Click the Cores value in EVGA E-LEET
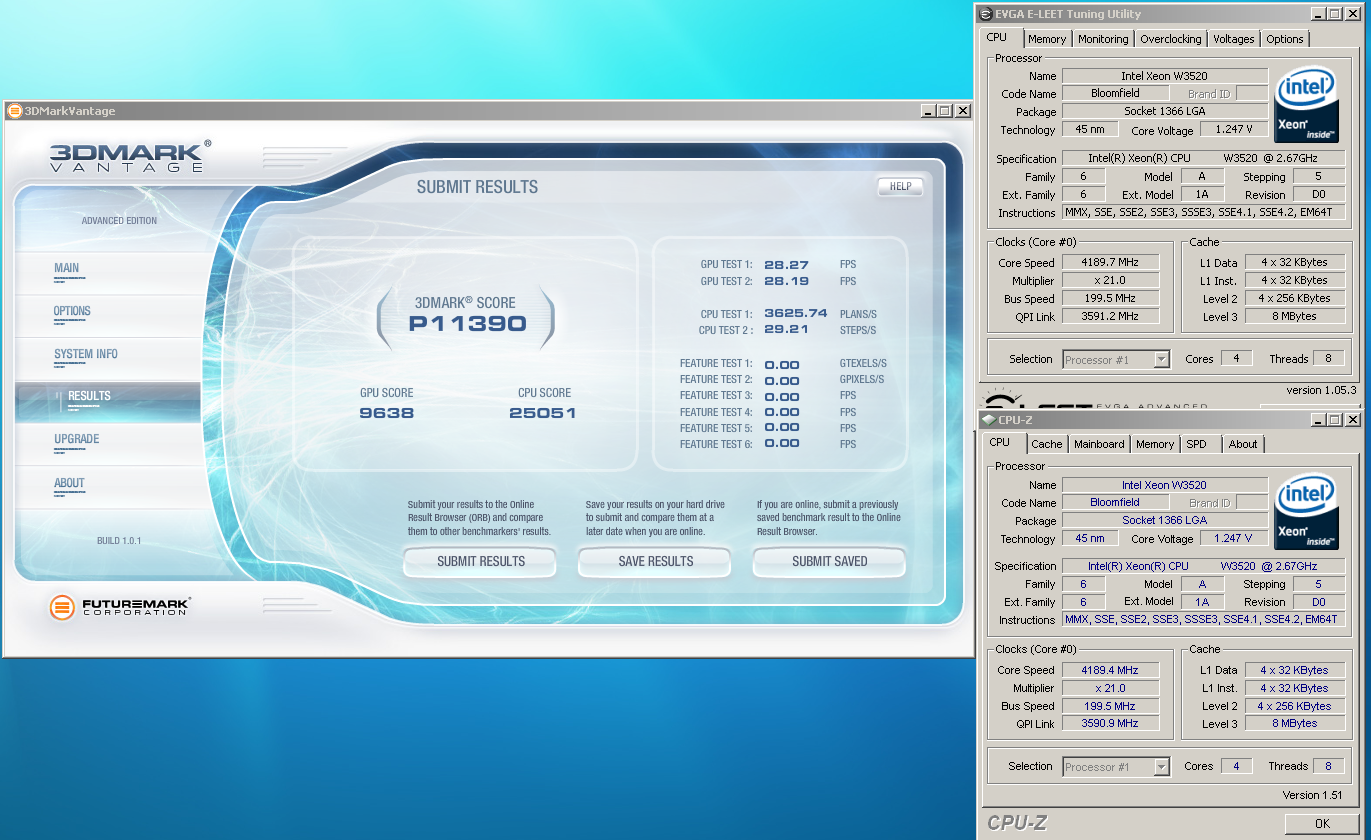Screen dimensions: 1371x840 tap(1236, 359)
